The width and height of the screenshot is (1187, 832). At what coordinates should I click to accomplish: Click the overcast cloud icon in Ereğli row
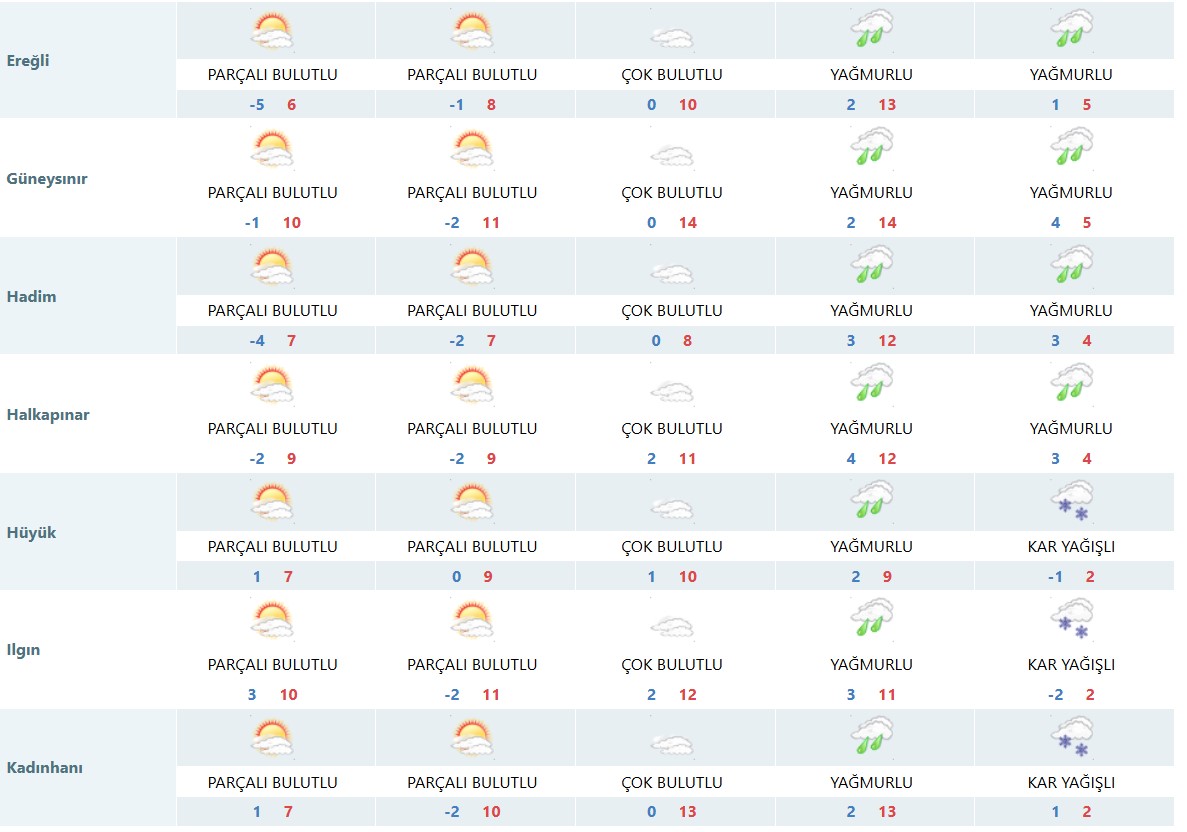(x=672, y=38)
